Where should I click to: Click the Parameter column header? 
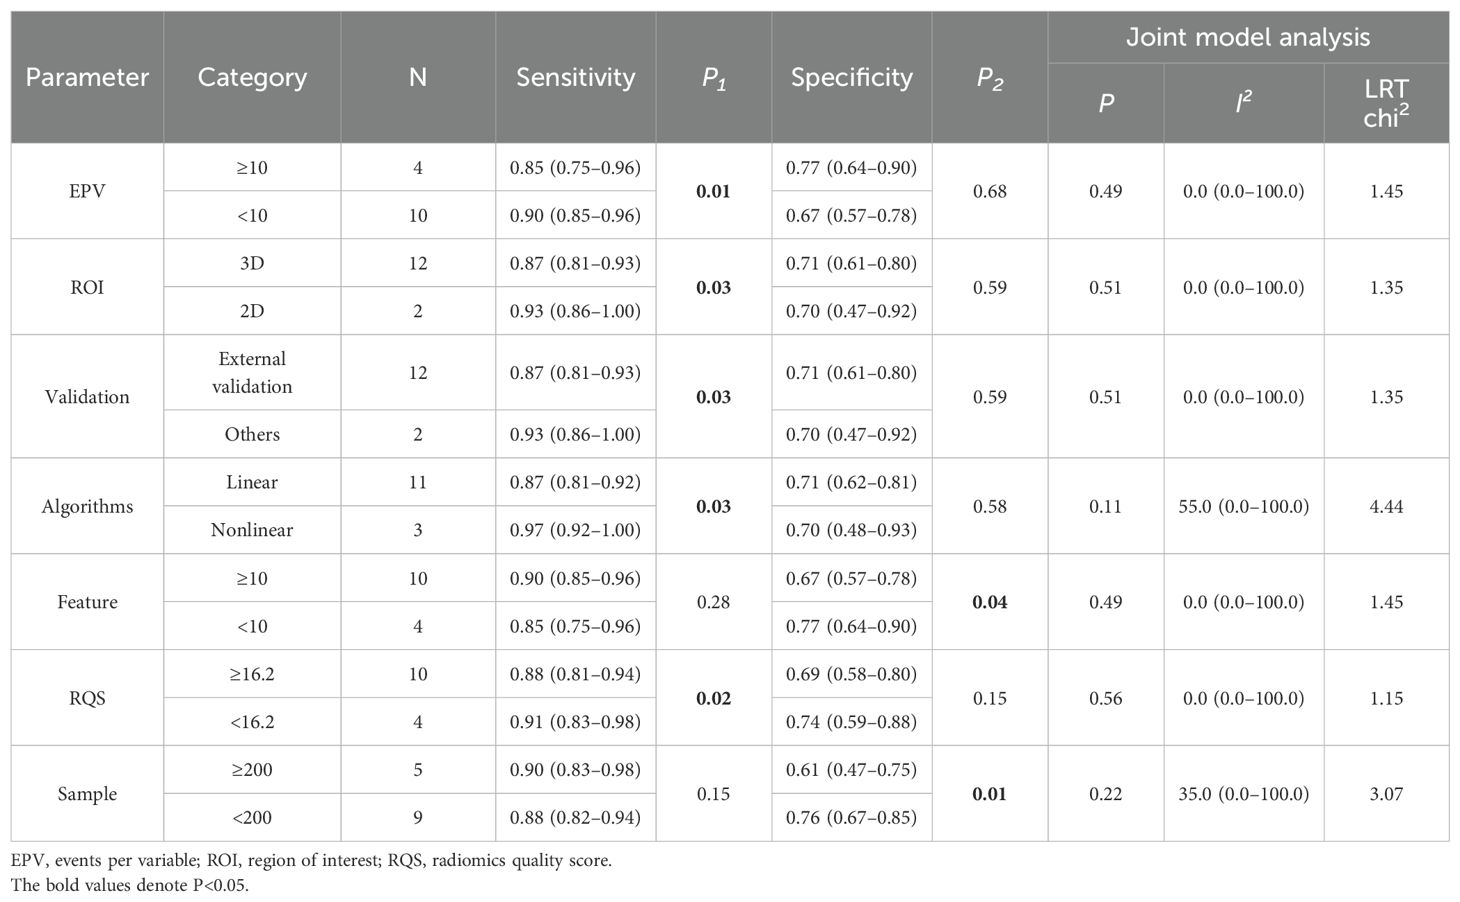(x=87, y=77)
